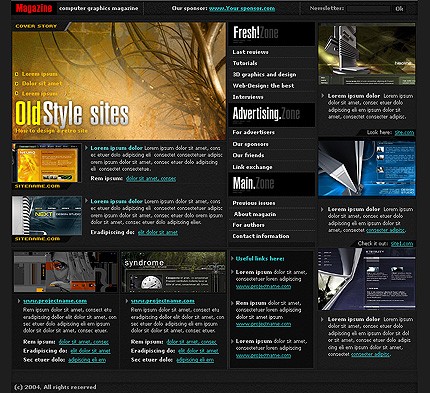Focus the Newsletter email input field
Image resolution: width=430 pixels, height=393 pixels.
(368, 9)
